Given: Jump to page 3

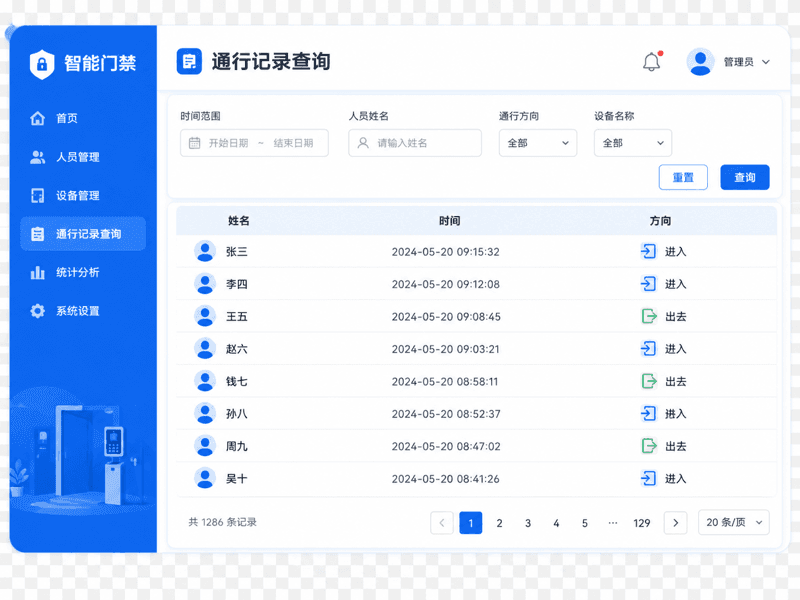Looking at the screenshot, I should (x=528, y=523).
